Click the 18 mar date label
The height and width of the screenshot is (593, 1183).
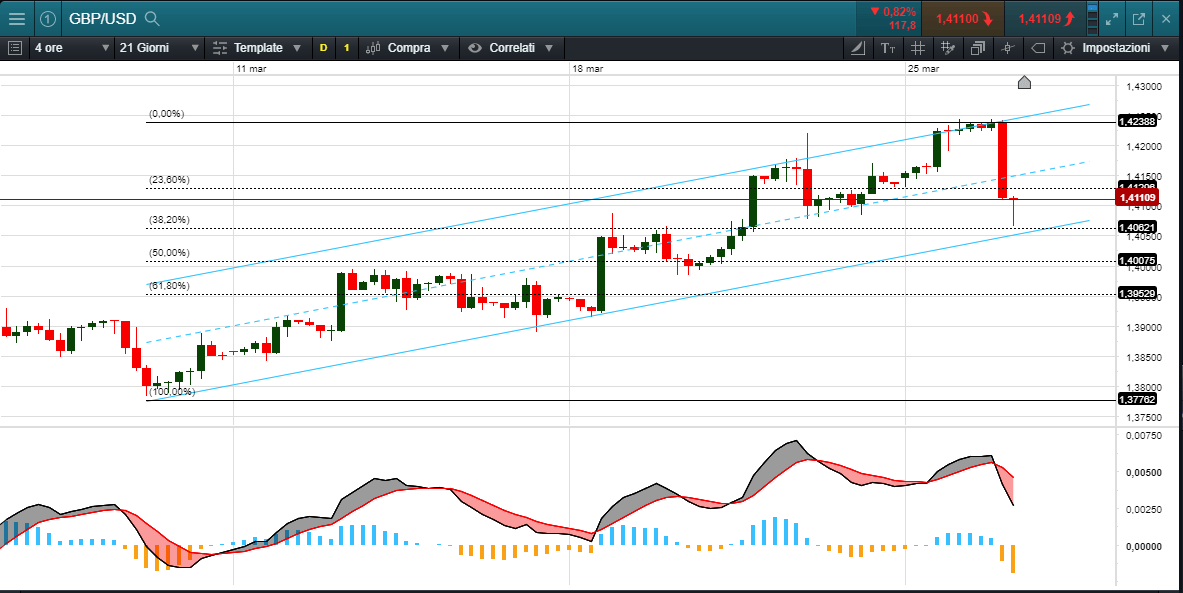588,69
